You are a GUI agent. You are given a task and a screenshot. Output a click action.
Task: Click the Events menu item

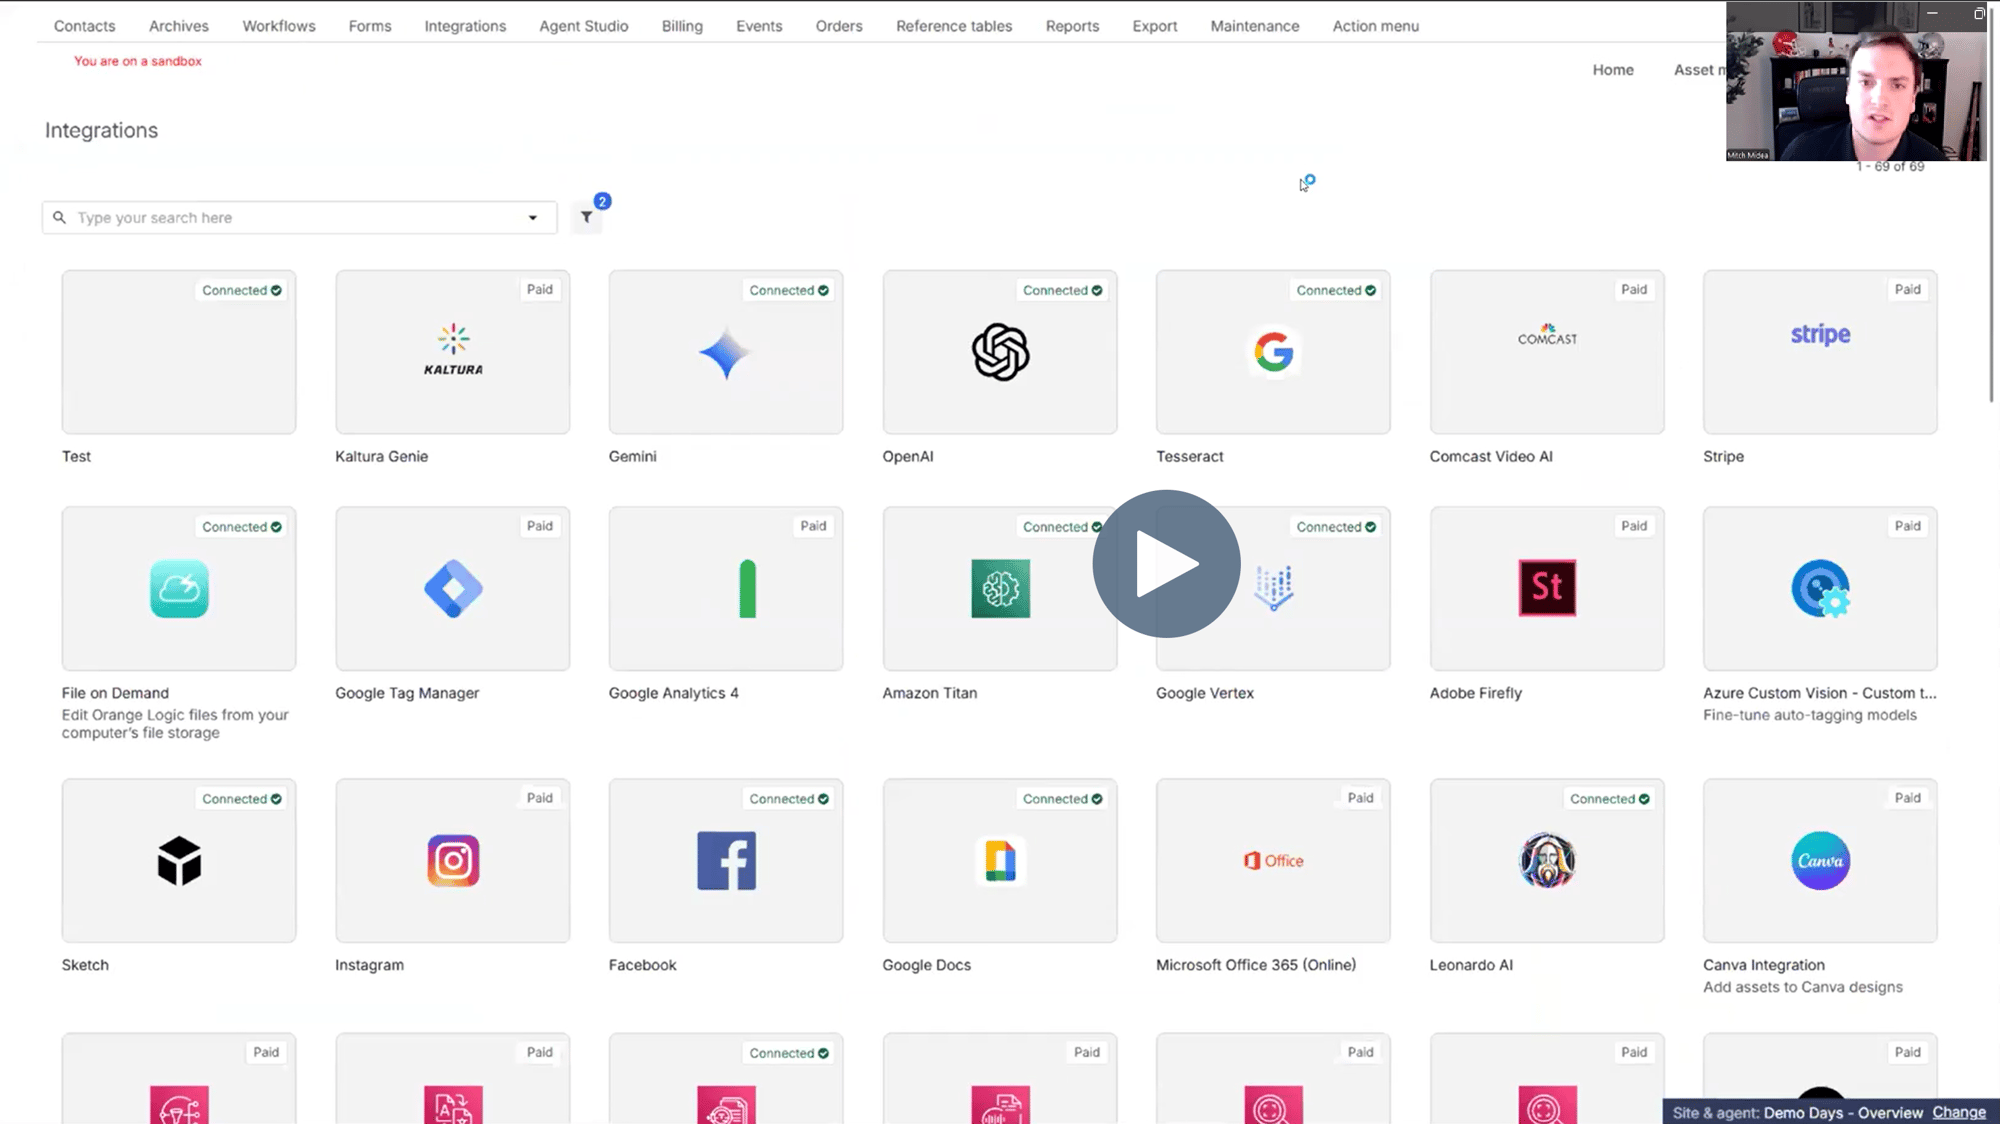[759, 26]
